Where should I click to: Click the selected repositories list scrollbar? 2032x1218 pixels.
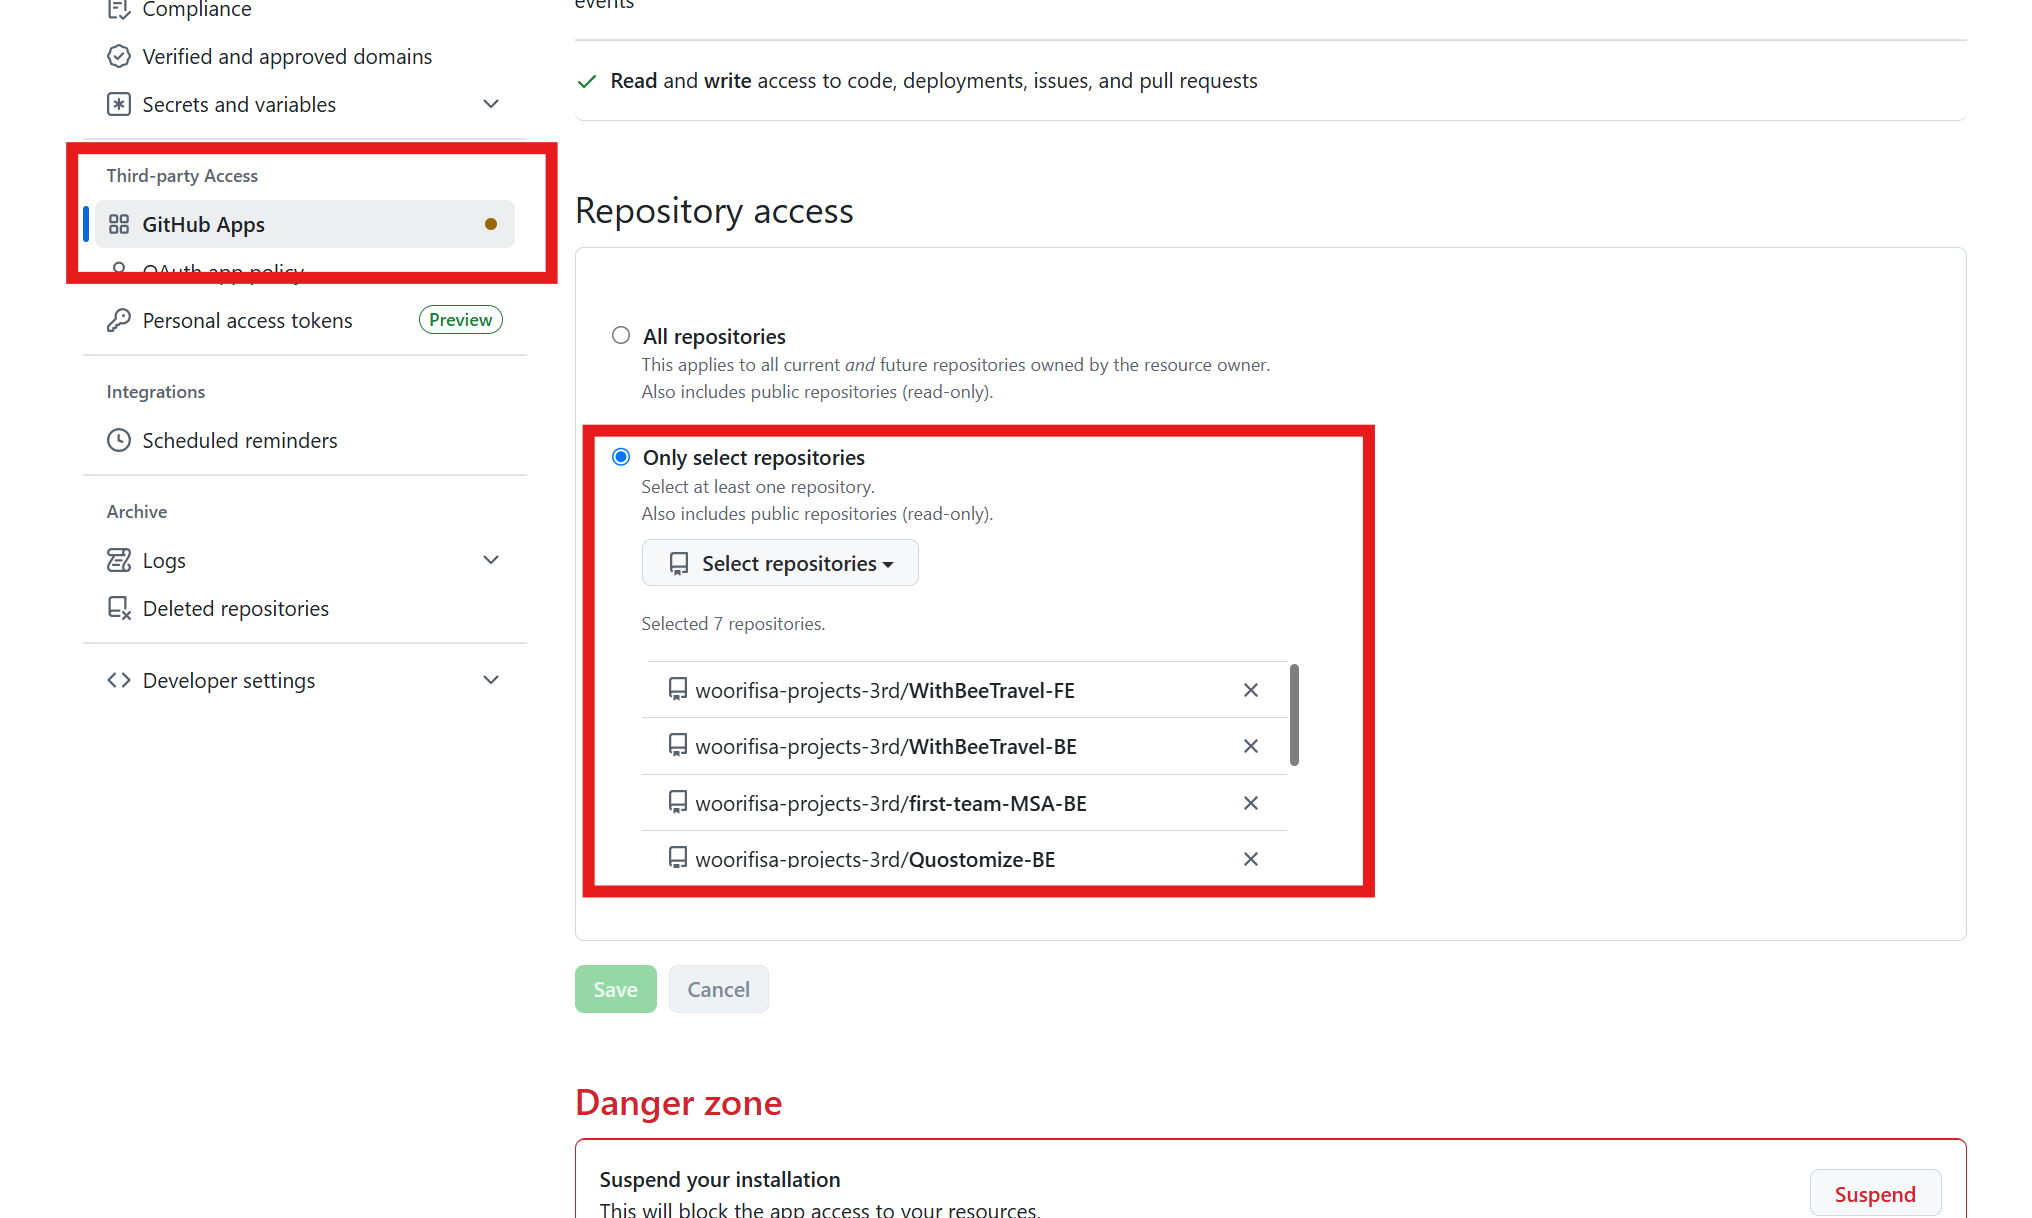pos(1294,715)
